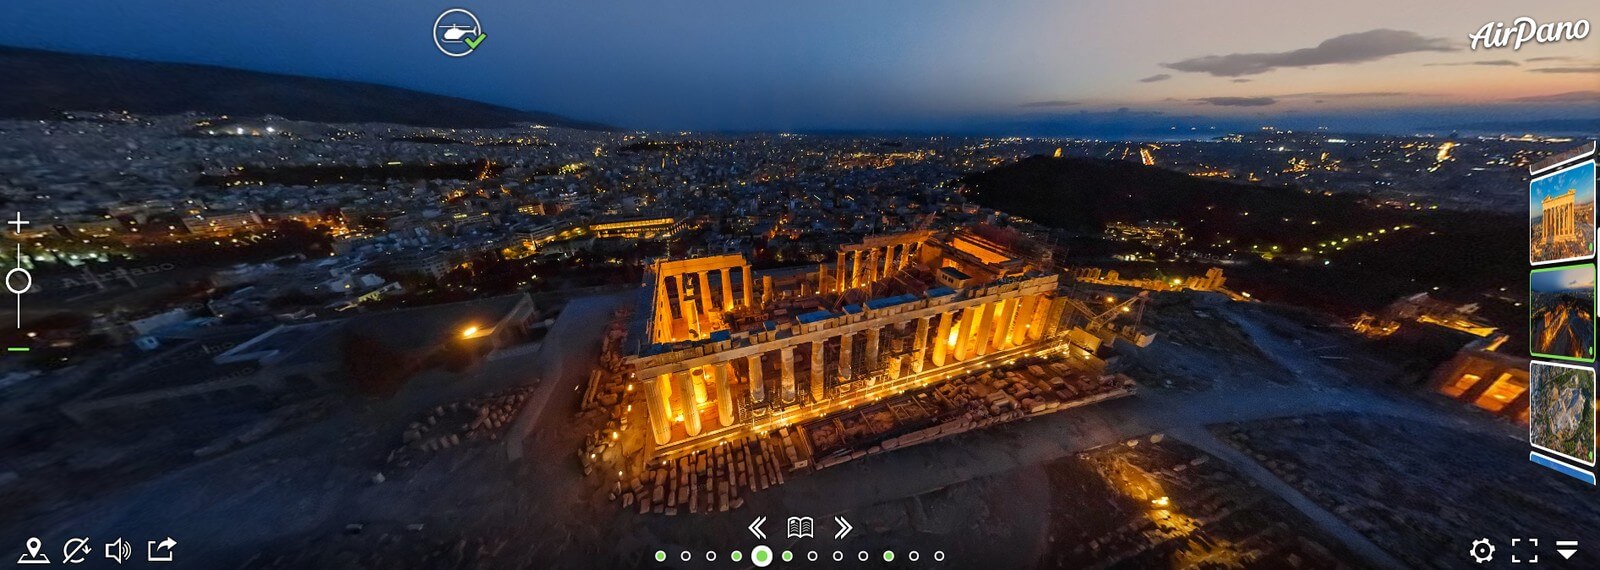1600x570 pixels.
Task: Open the AirPano logo link
Action: (1528, 33)
